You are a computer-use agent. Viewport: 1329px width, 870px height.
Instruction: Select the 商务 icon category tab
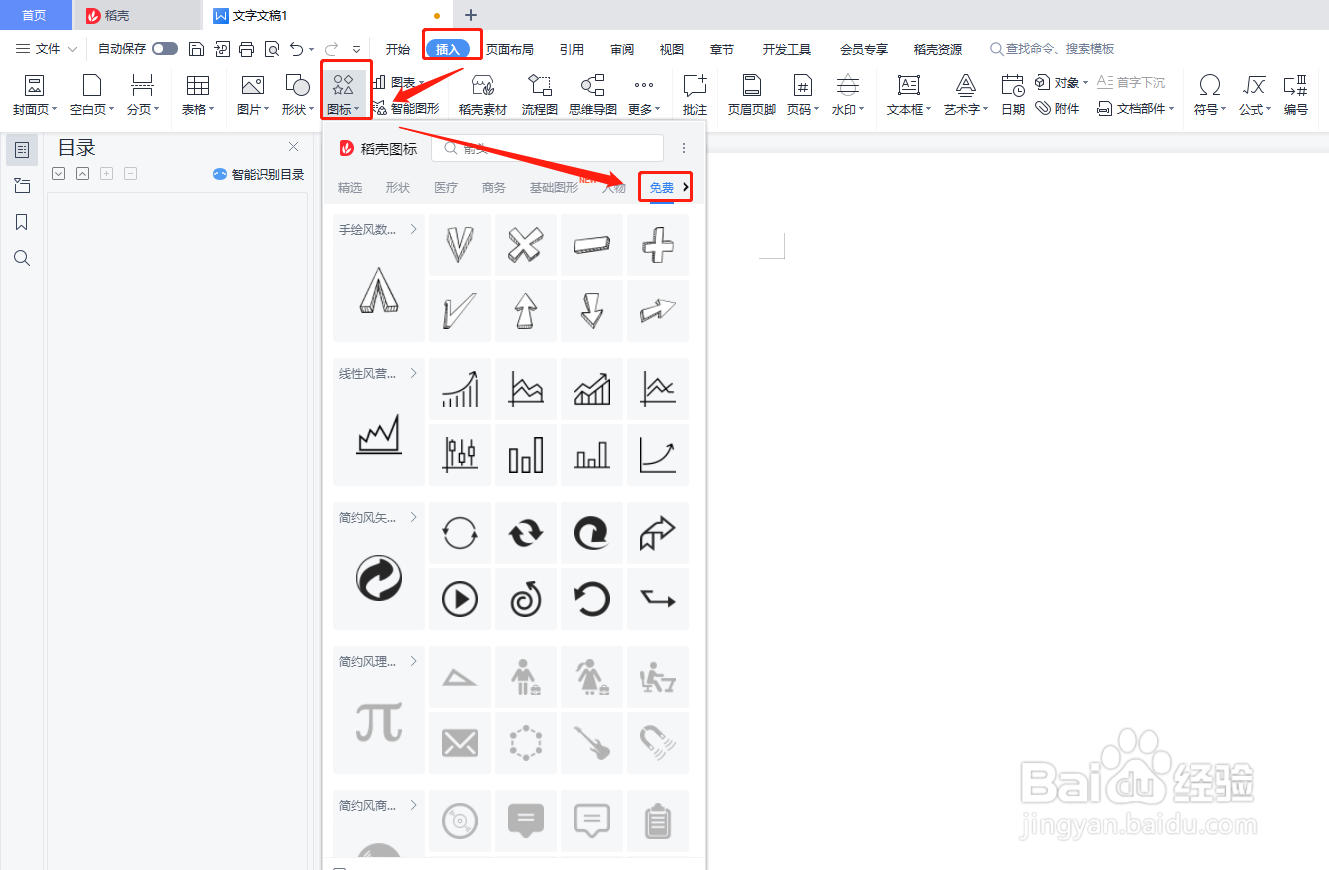point(494,187)
